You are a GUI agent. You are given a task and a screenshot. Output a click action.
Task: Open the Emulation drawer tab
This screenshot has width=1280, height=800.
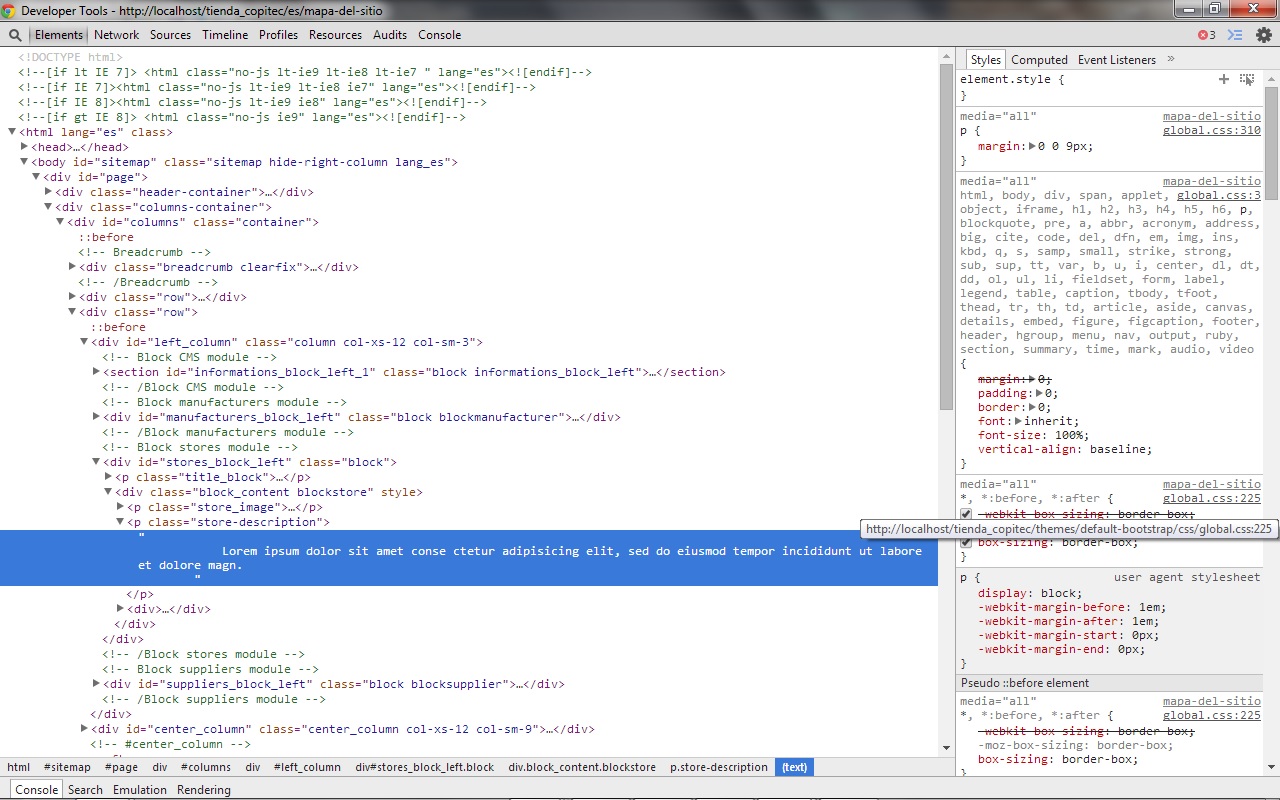click(x=140, y=790)
